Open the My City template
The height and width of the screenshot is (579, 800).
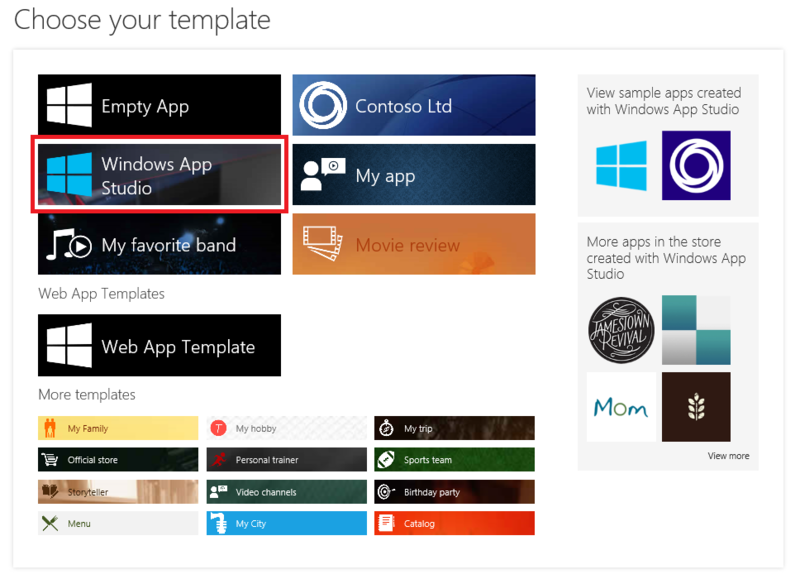(286, 523)
